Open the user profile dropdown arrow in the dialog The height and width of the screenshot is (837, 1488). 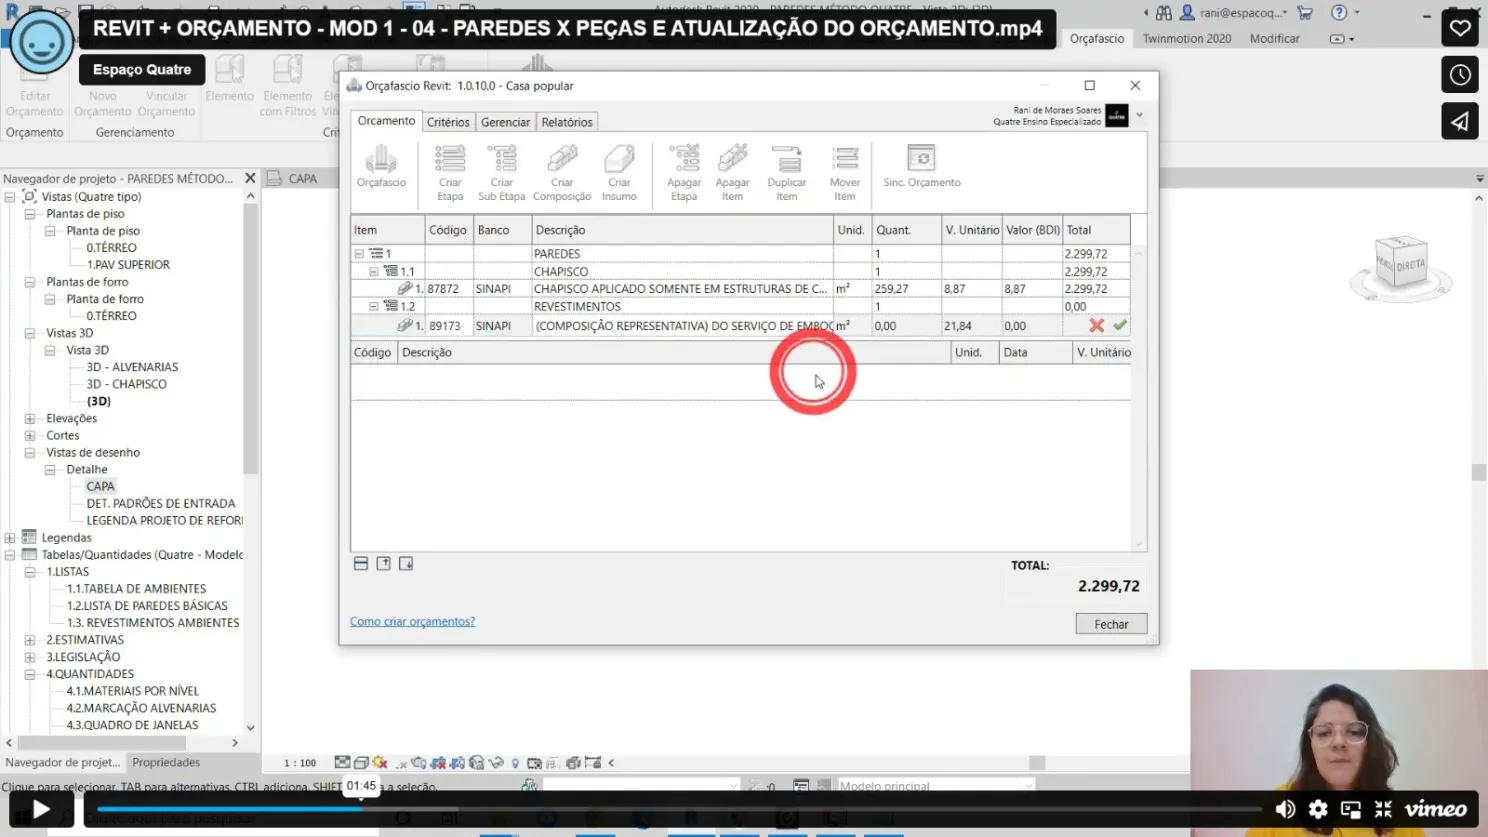(1139, 116)
